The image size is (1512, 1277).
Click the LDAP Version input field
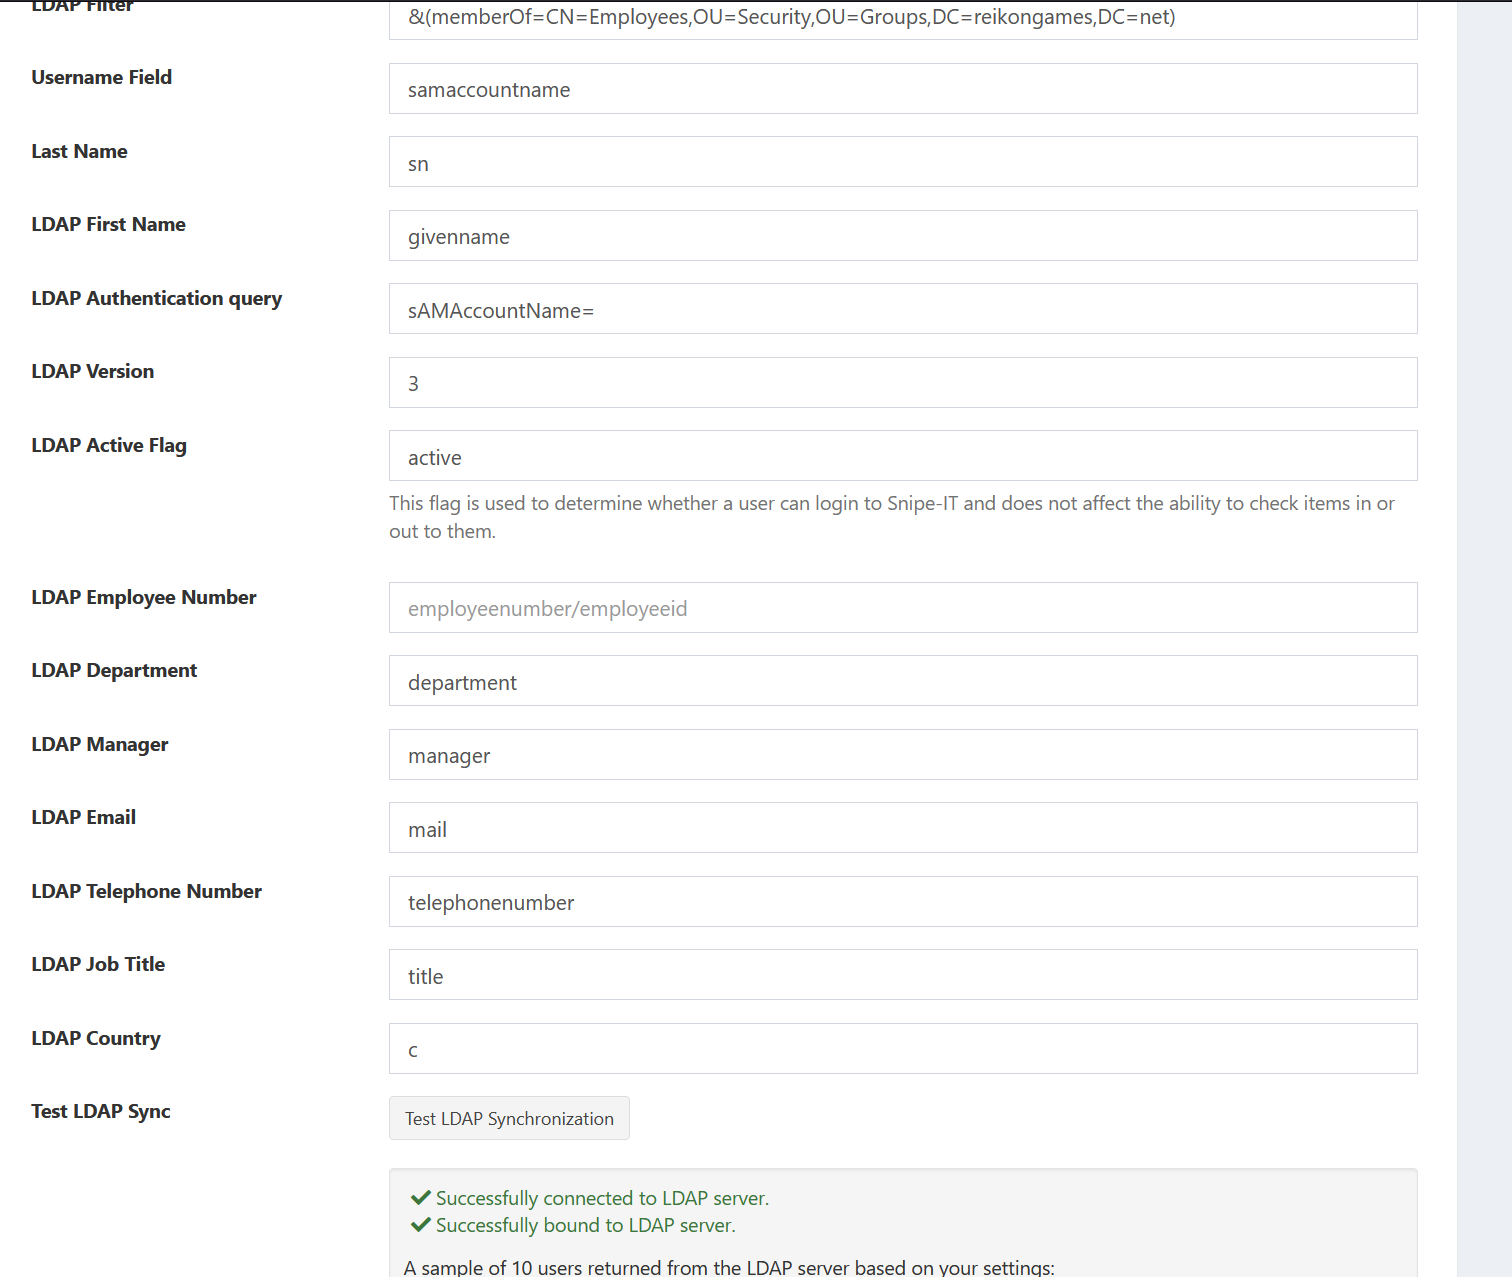click(903, 383)
